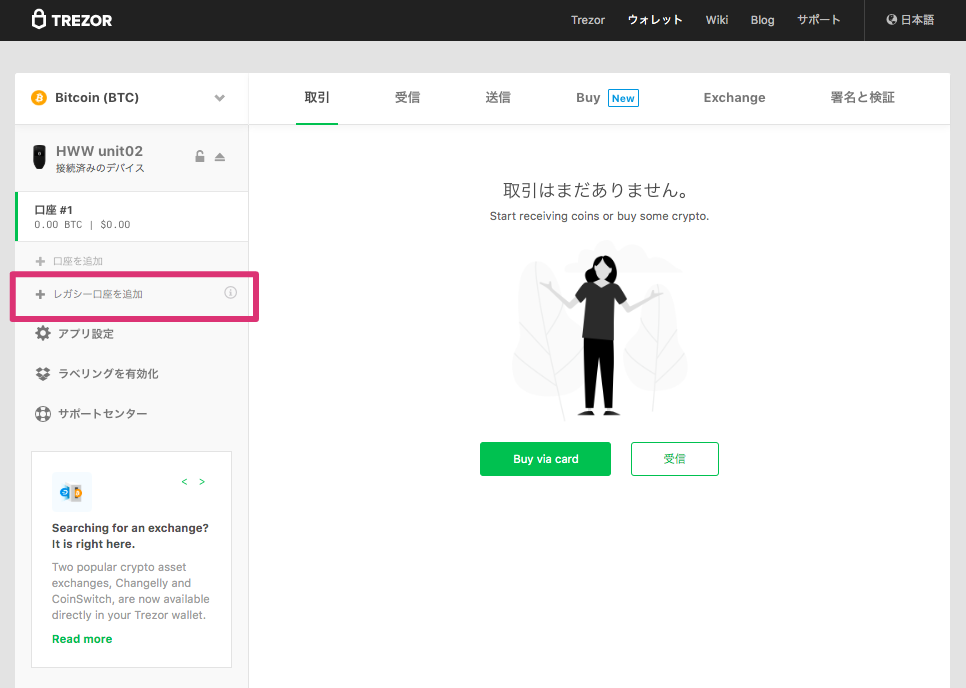
Task: Click the TREZOR logo
Action: 71,20
